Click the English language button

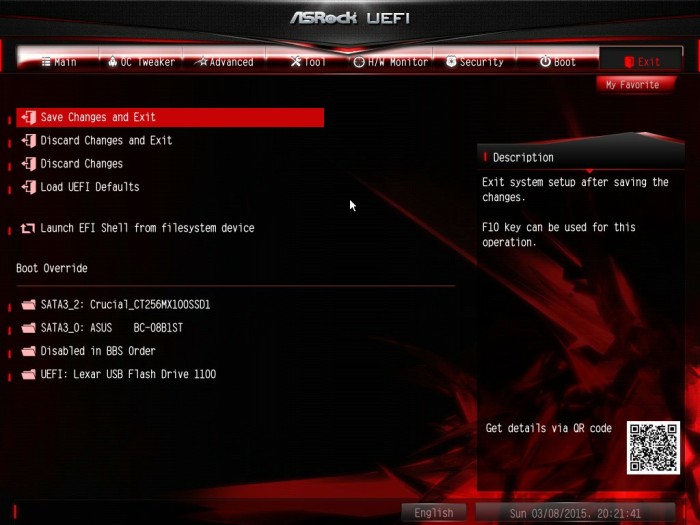433,512
